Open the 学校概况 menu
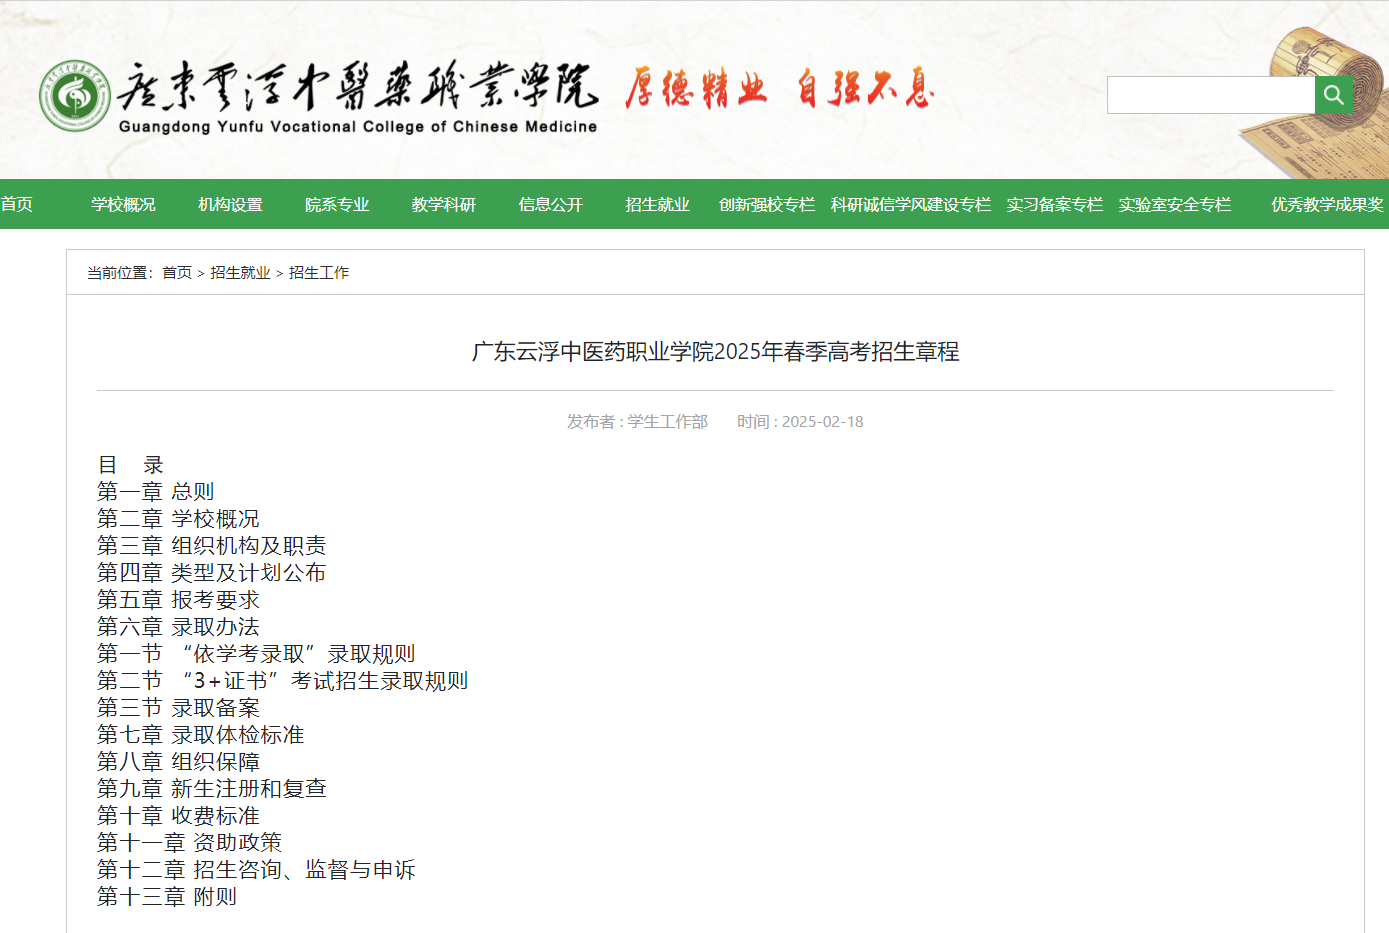Image resolution: width=1389 pixels, height=933 pixels. [123, 204]
